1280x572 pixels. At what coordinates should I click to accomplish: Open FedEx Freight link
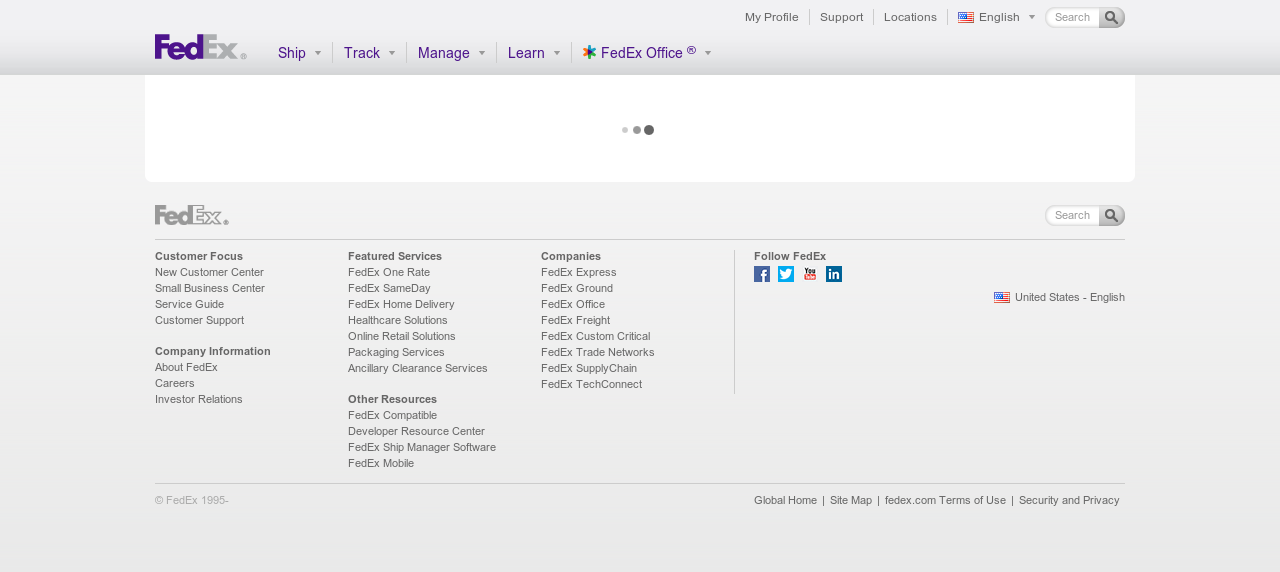(576, 320)
